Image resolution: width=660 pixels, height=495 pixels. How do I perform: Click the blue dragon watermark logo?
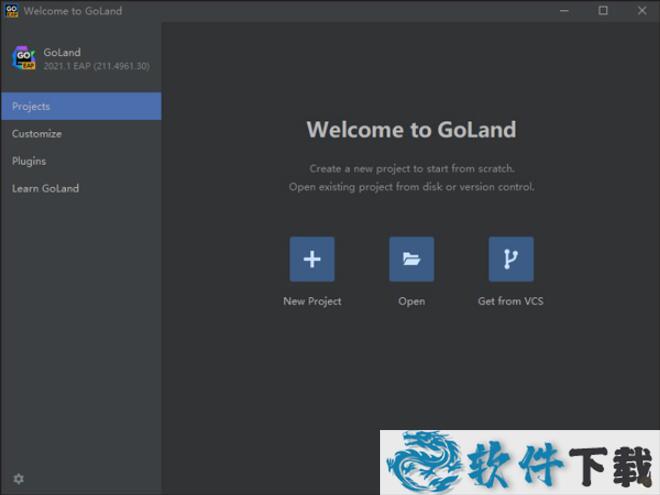click(427, 463)
